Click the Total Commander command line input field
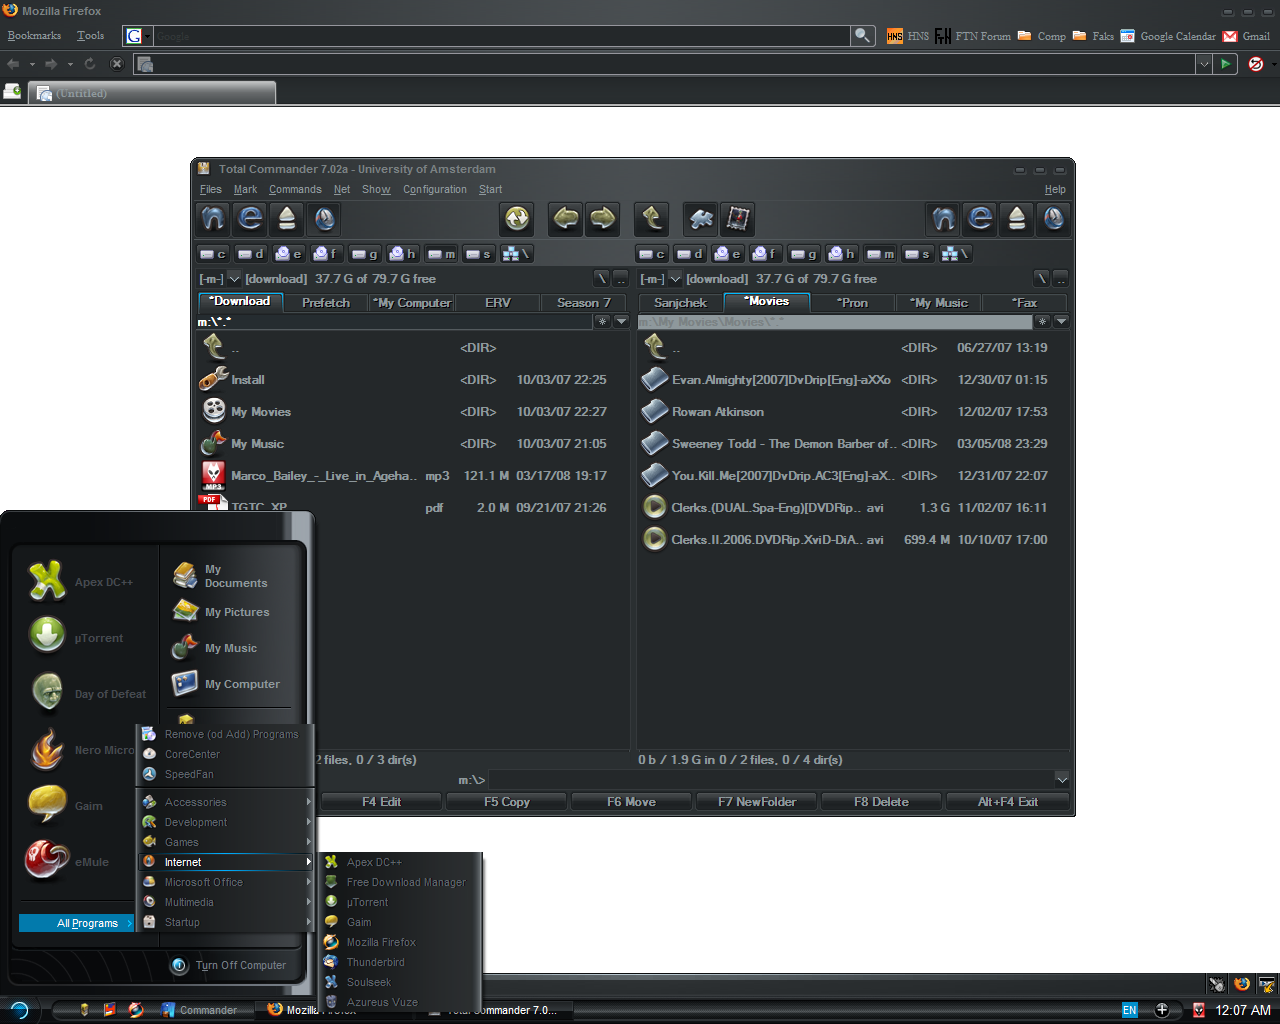The image size is (1280, 1024). click(x=770, y=780)
